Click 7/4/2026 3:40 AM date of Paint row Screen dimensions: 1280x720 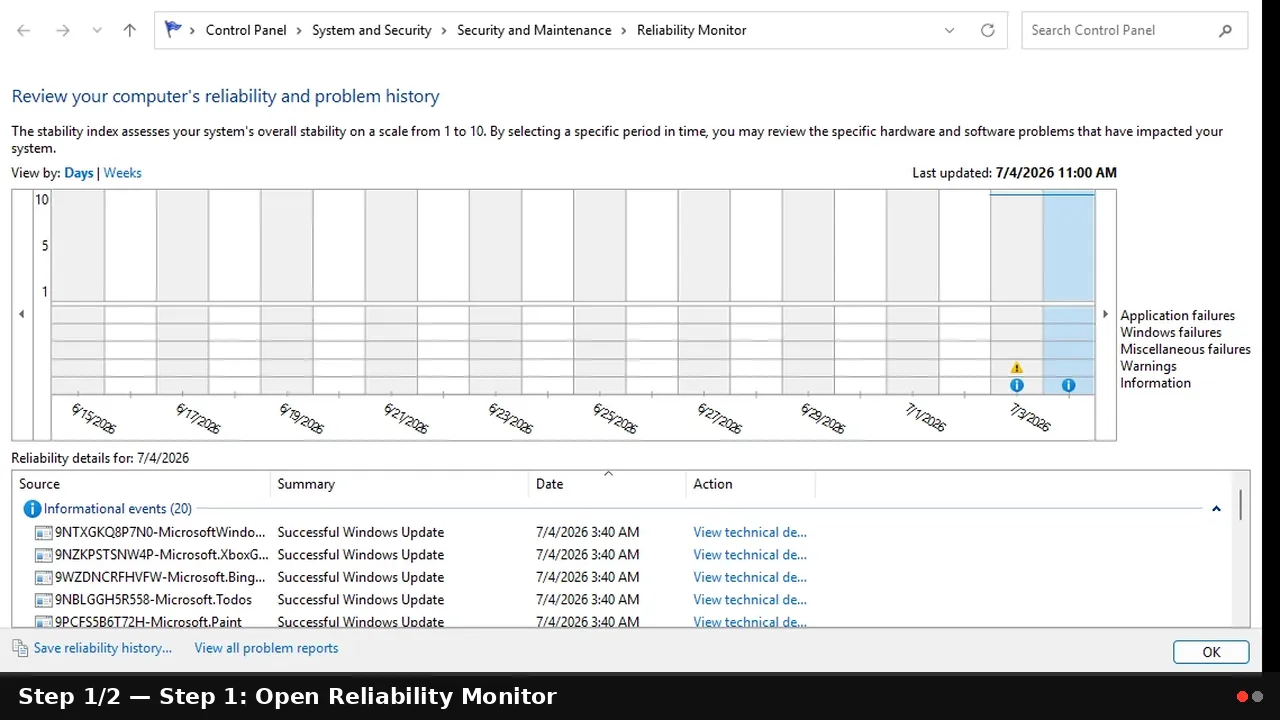tap(588, 621)
